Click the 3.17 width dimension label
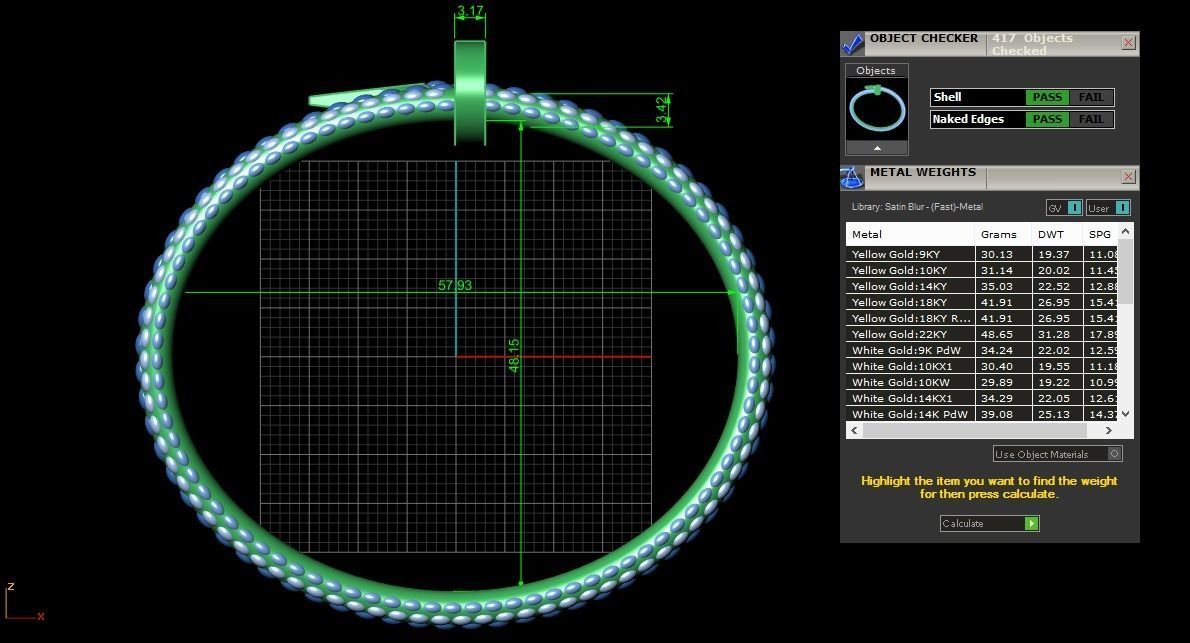 tap(470, 11)
